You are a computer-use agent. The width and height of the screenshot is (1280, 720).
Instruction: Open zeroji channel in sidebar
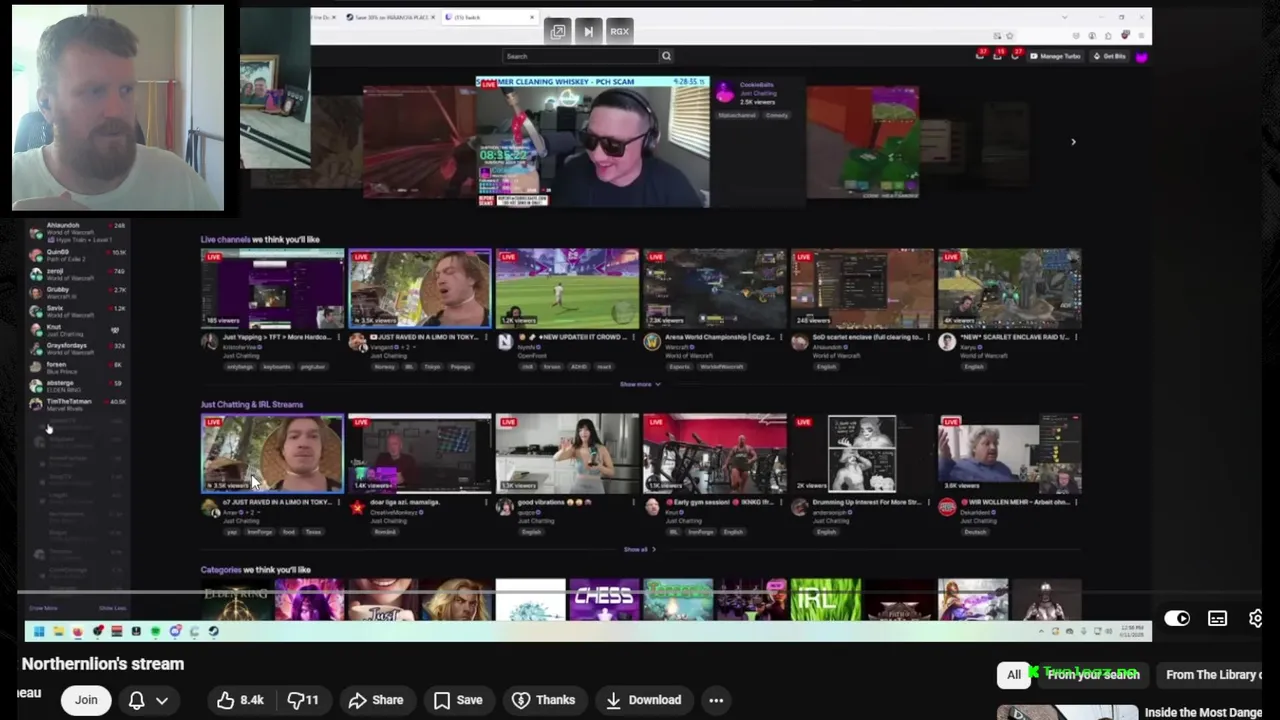78,274
